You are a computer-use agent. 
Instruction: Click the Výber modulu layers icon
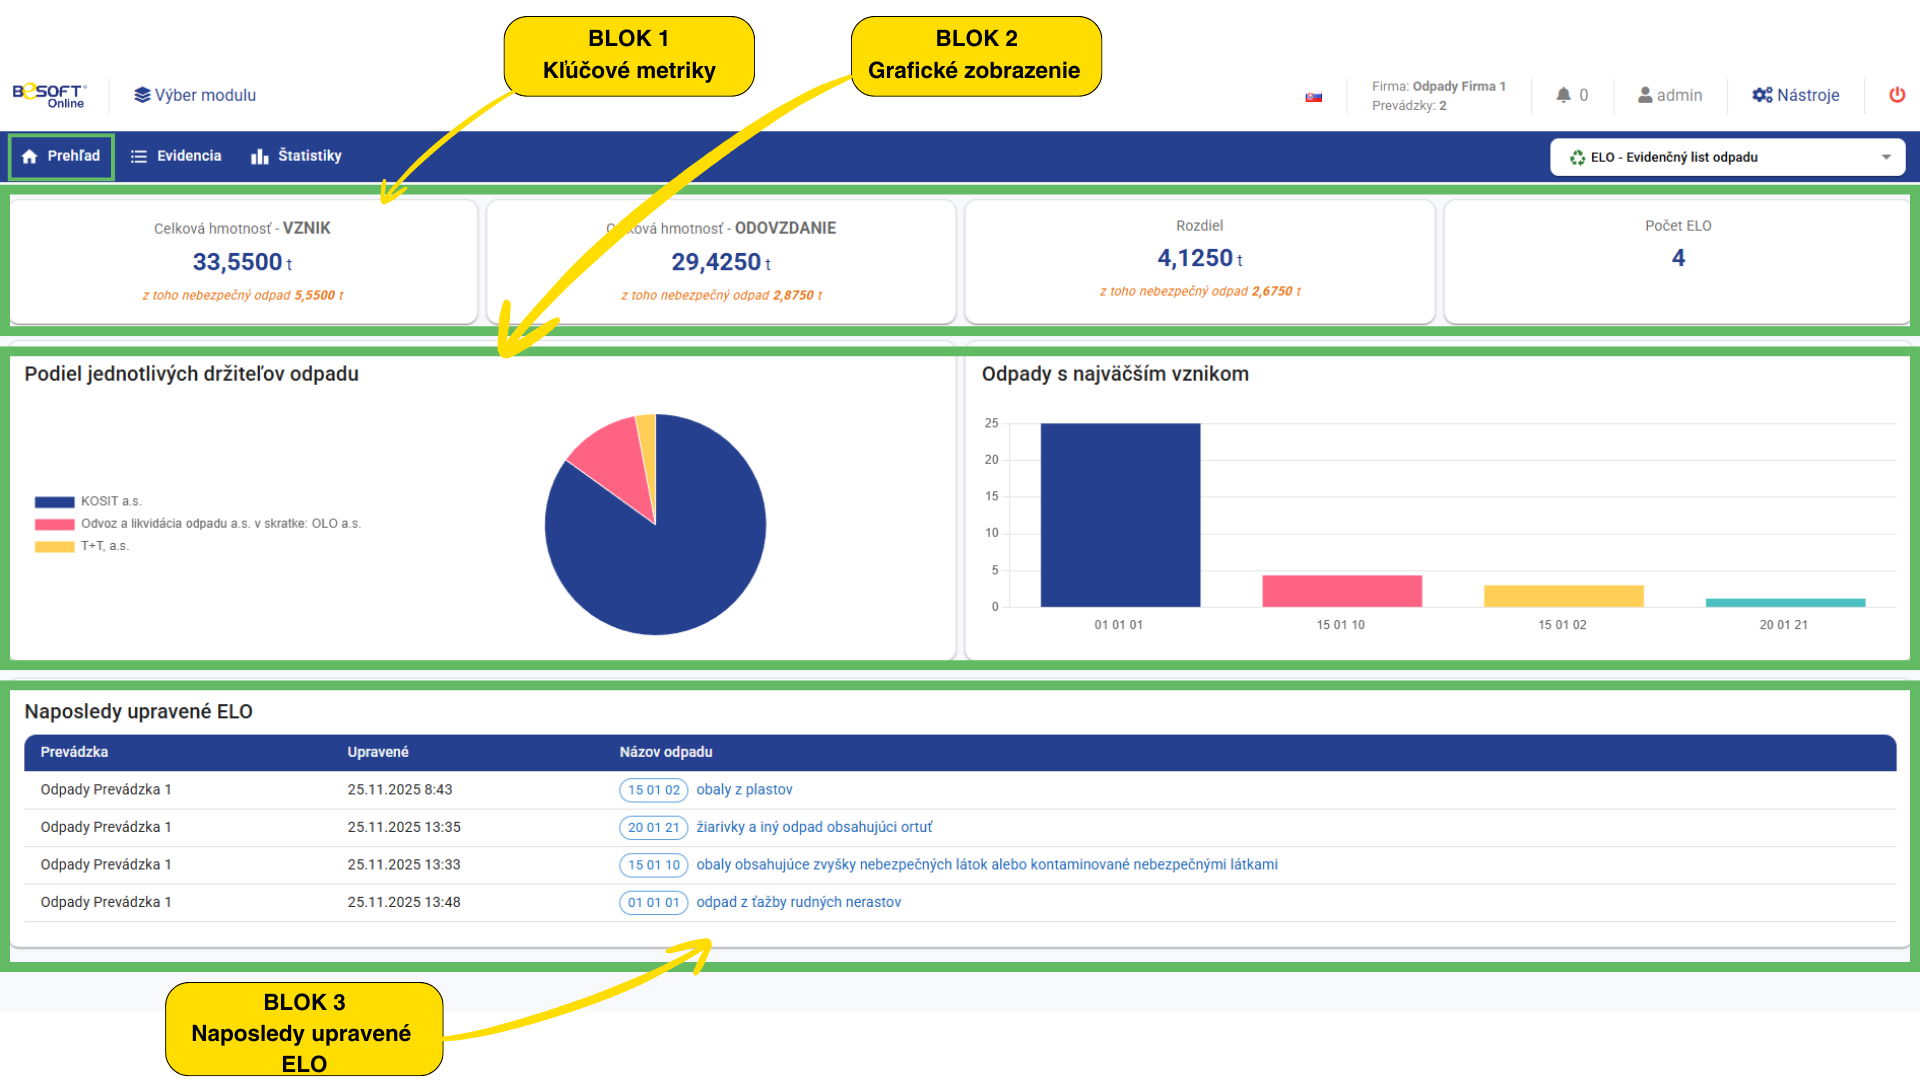click(142, 95)
